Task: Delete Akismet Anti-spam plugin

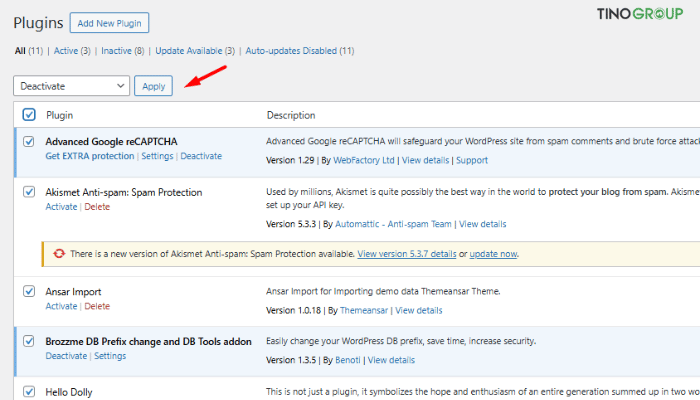Action: coord(97,207)
